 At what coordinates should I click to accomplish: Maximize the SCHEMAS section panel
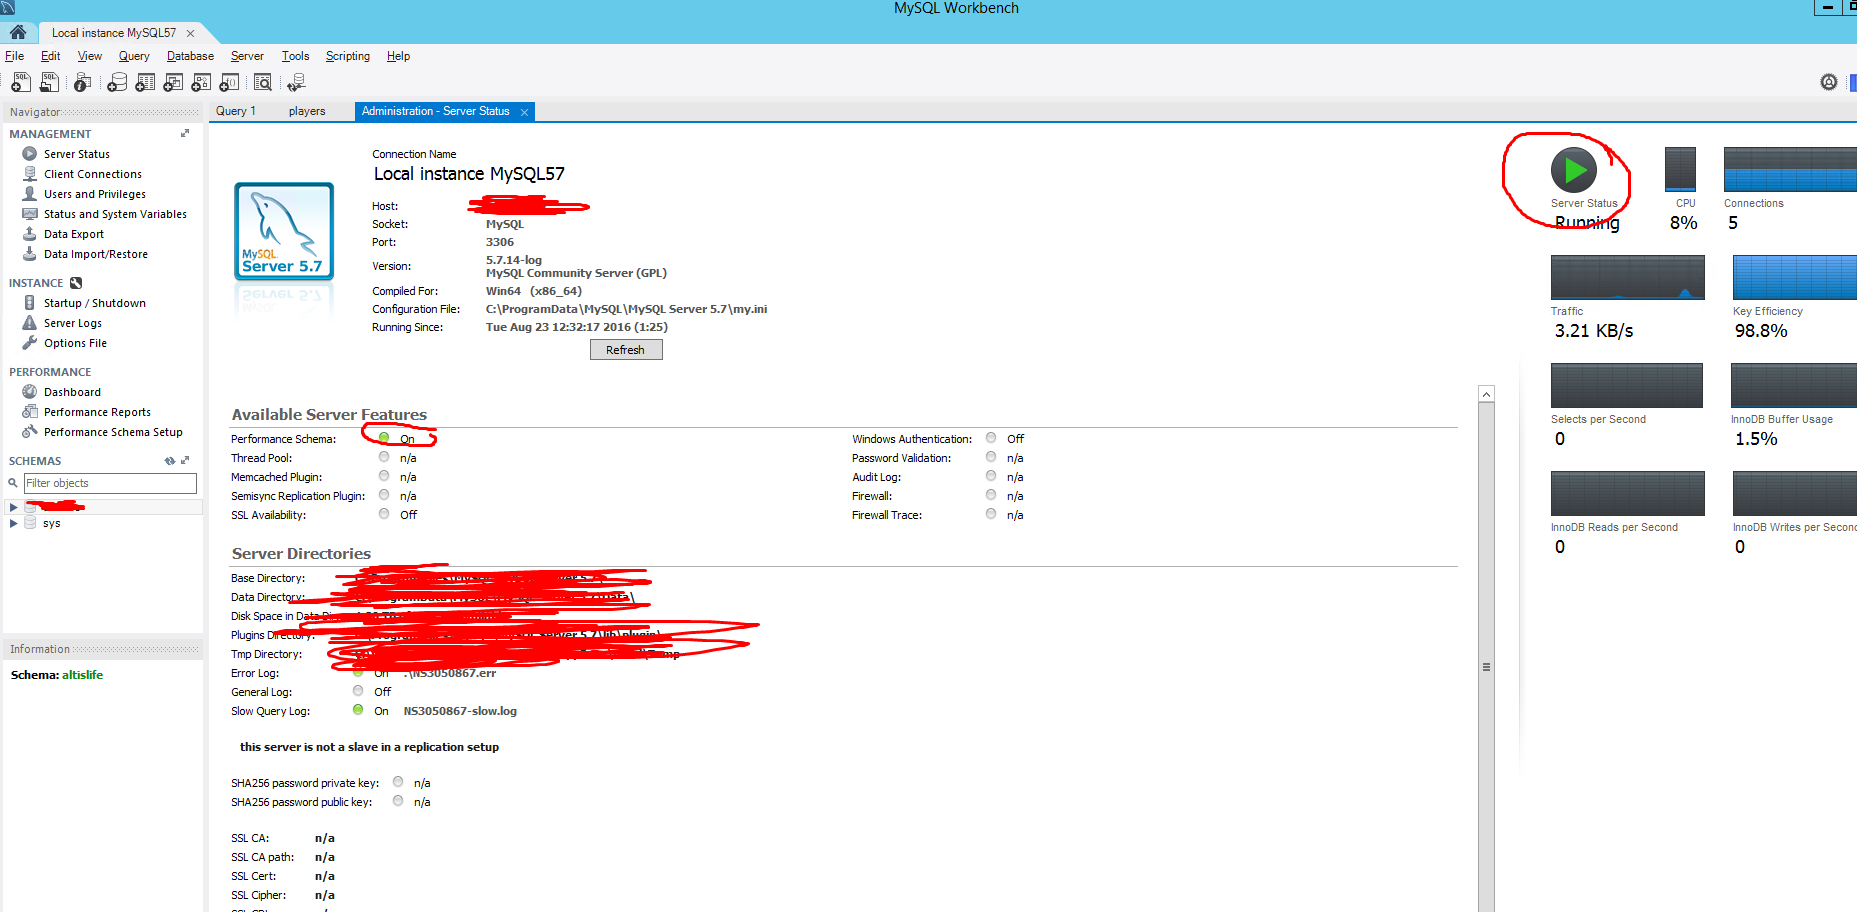(x=185, y=461)
